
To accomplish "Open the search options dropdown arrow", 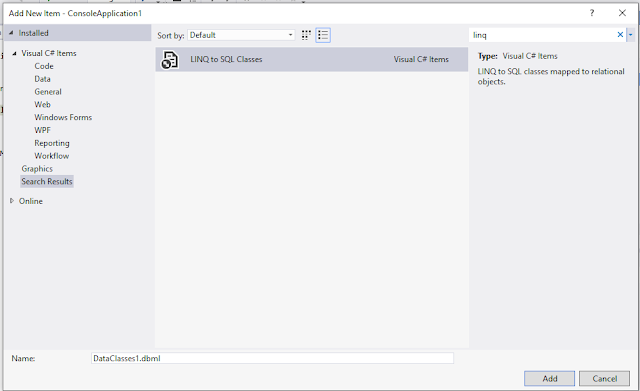I will [x=631, y=35].
